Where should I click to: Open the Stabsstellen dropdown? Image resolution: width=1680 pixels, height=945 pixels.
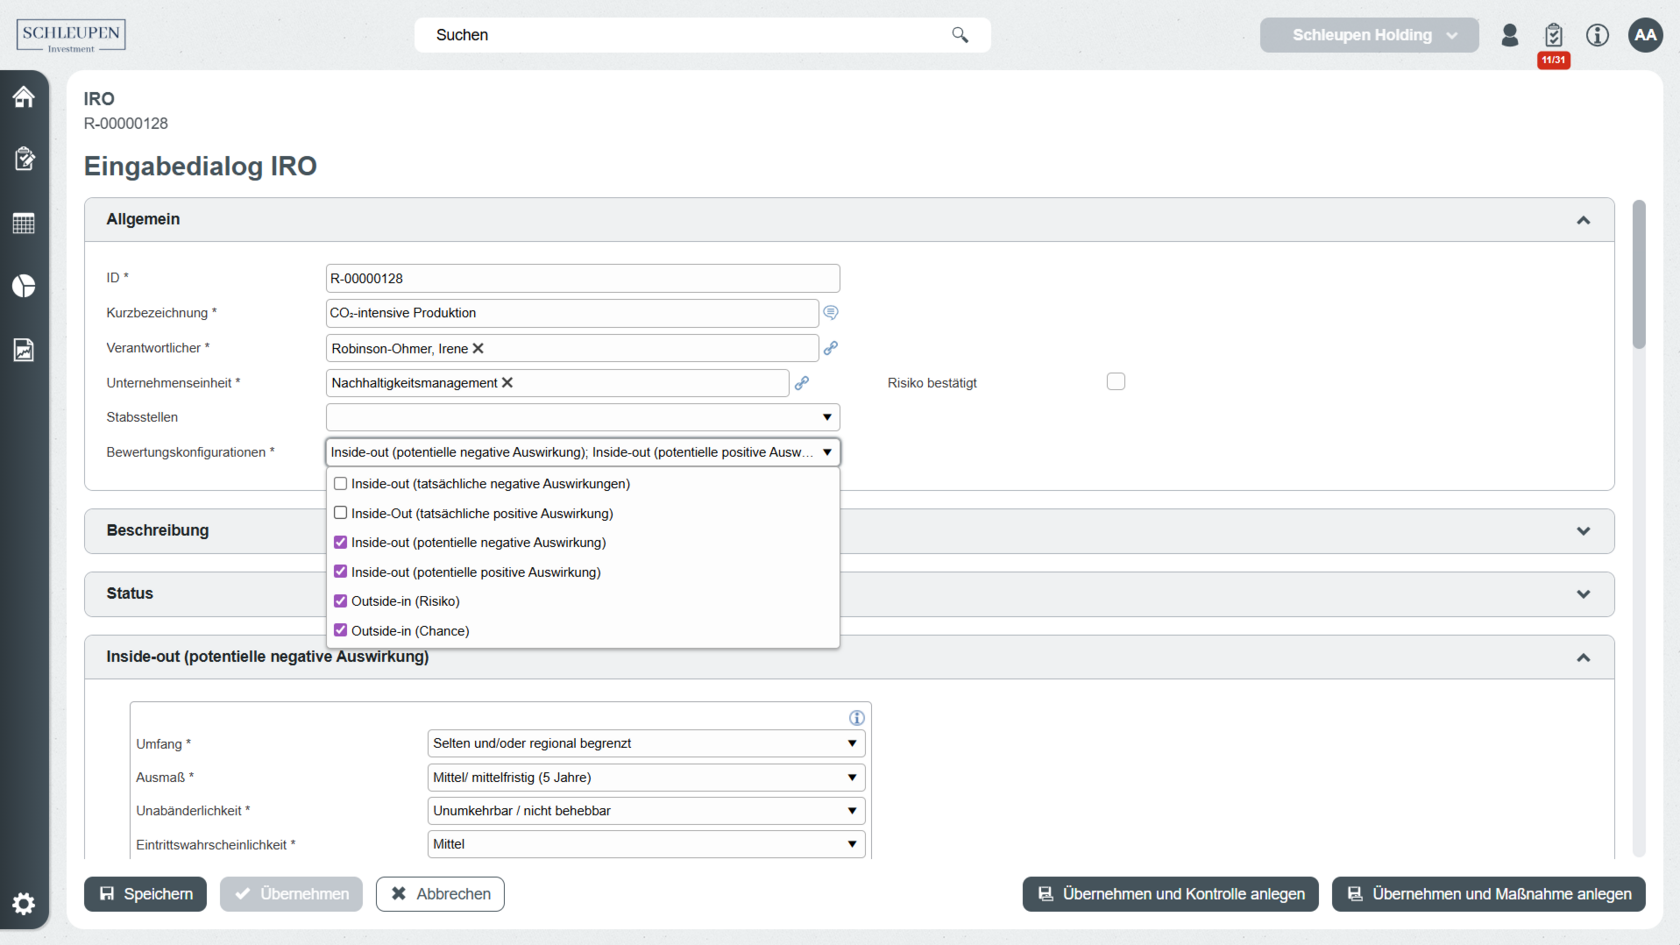tap(582, 417)
